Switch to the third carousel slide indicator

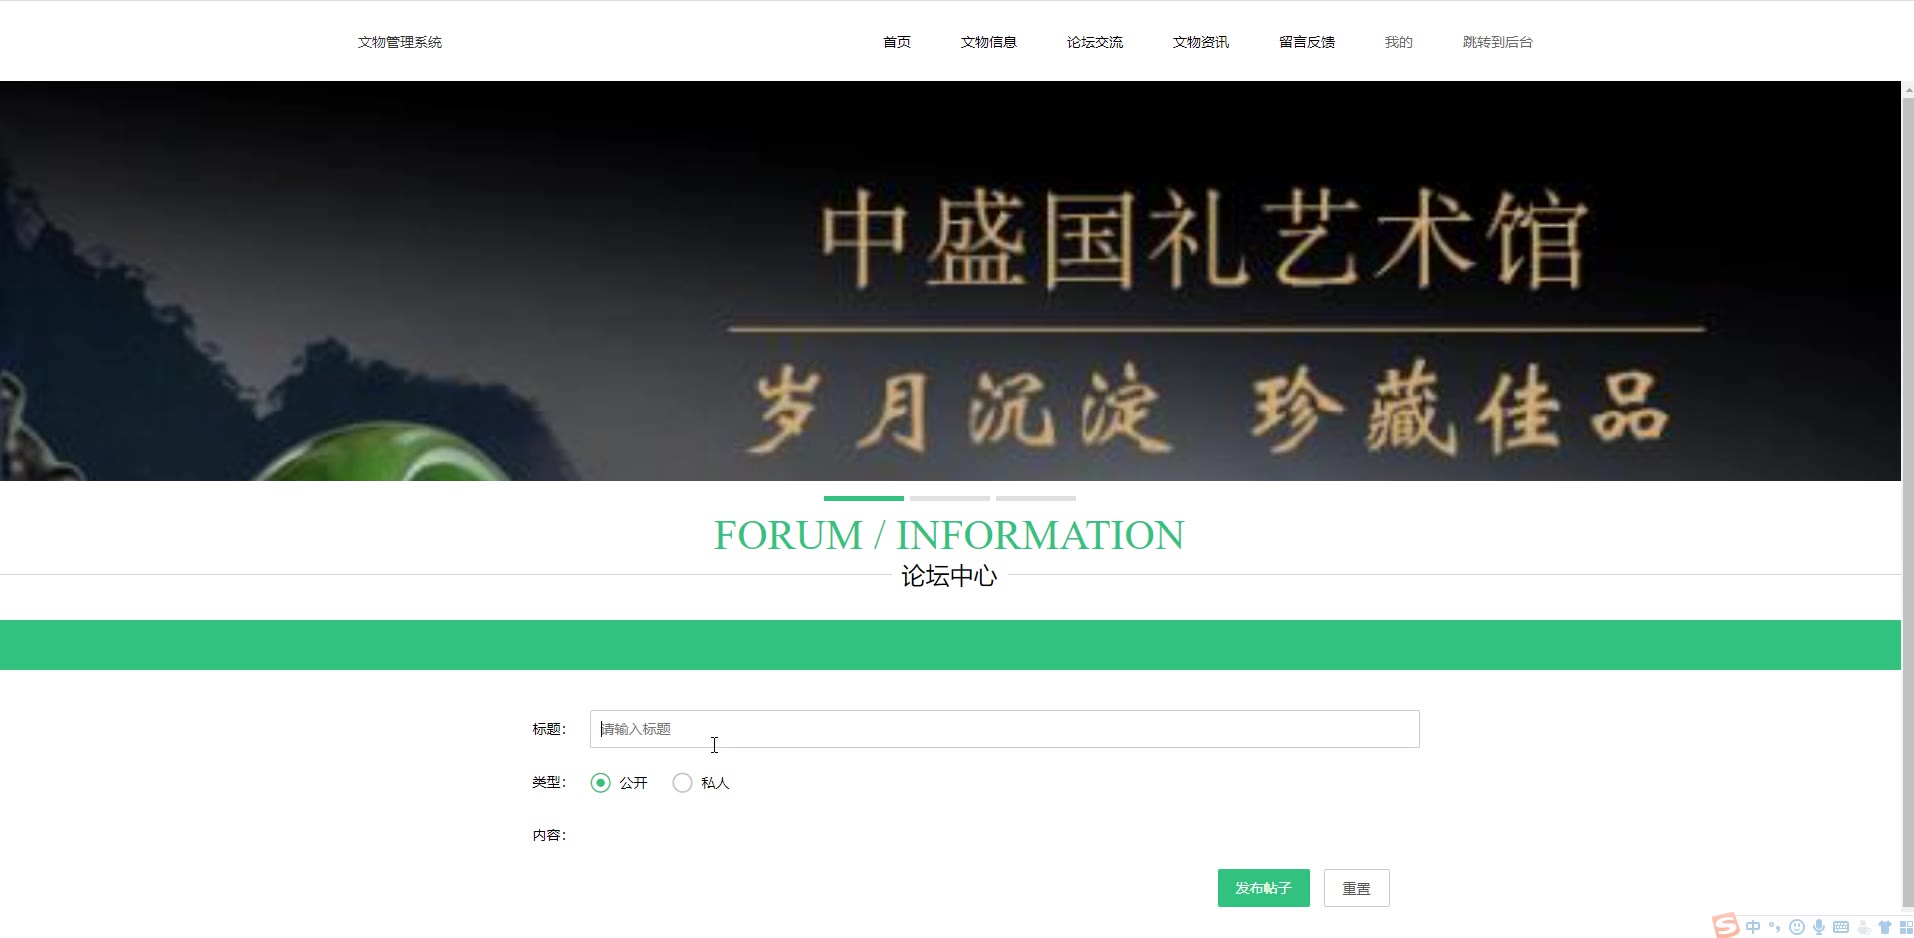click(1036, 498)
